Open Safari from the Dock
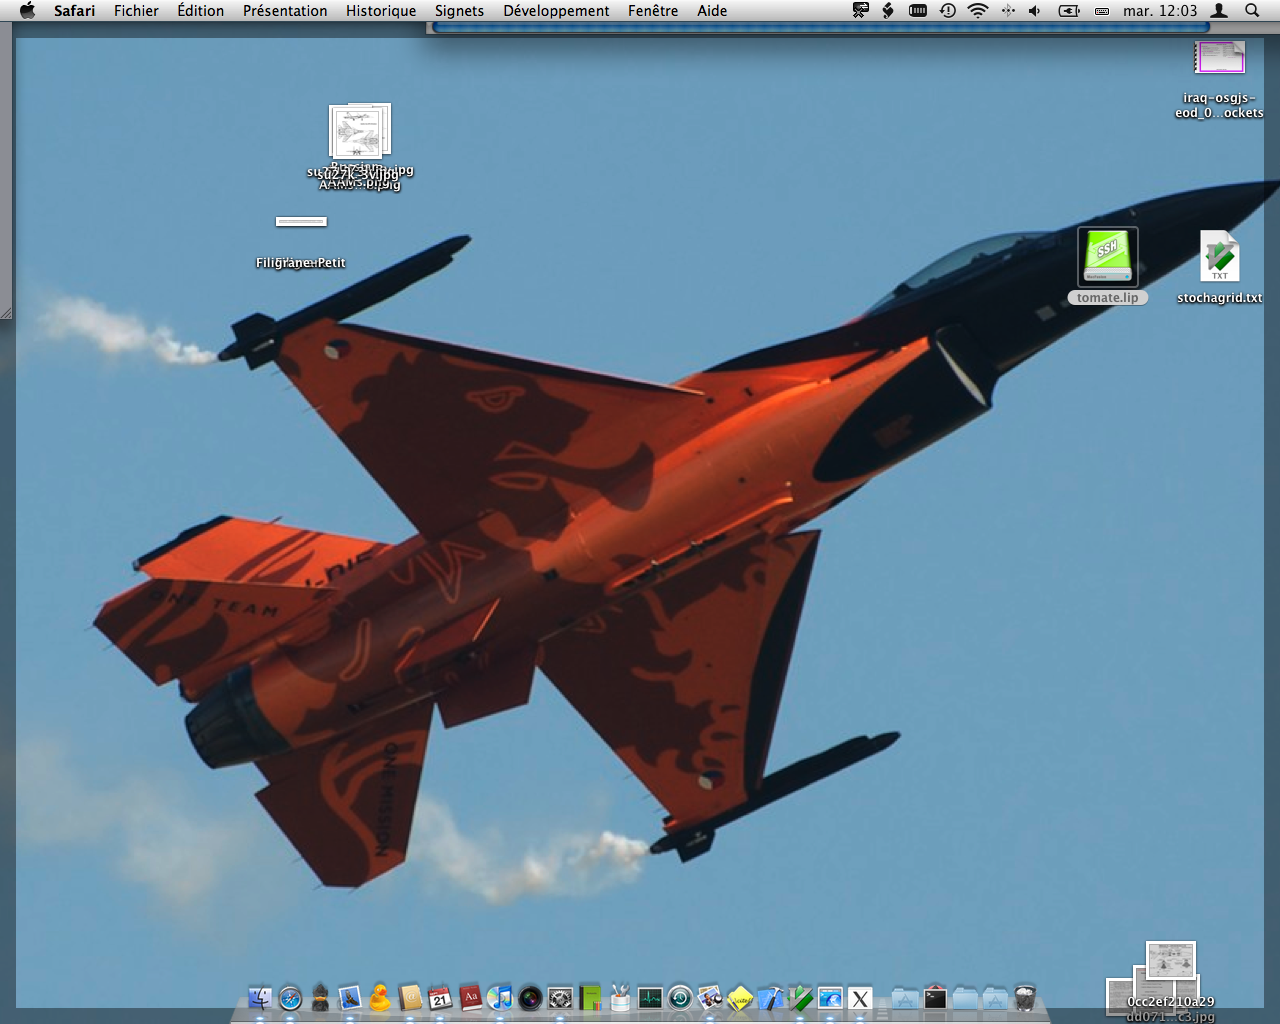1280x1024 pixels. click(290, 998)
